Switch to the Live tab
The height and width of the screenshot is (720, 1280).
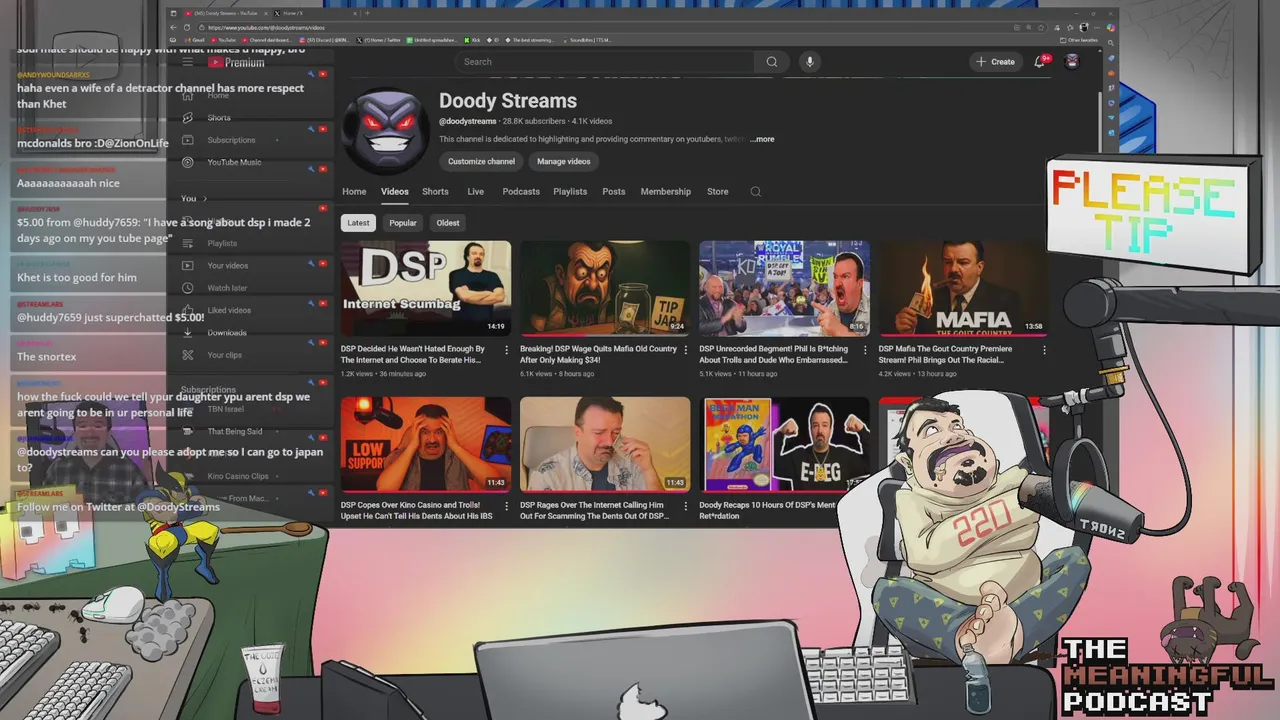tap(475, 192)
